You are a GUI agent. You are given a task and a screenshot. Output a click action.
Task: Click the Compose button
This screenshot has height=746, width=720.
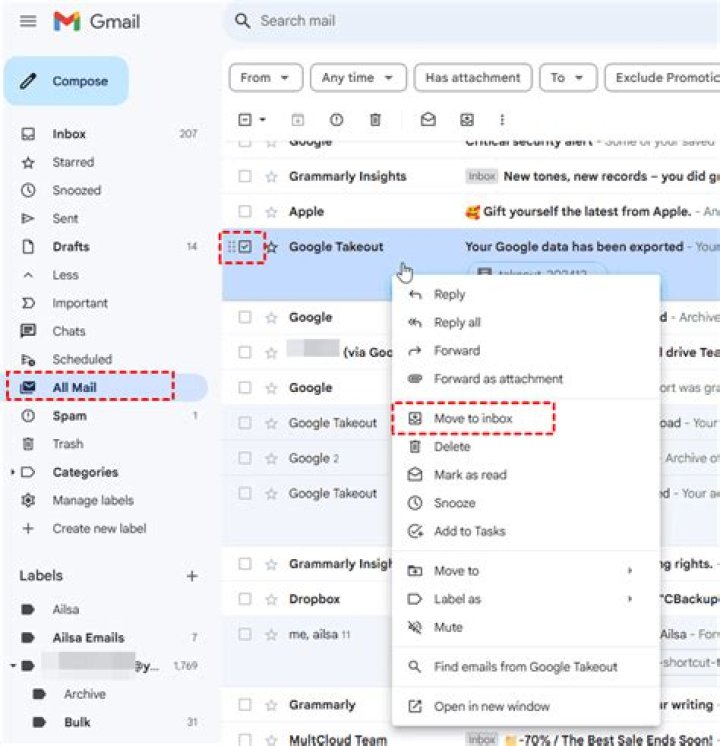[x=67, y=81]
